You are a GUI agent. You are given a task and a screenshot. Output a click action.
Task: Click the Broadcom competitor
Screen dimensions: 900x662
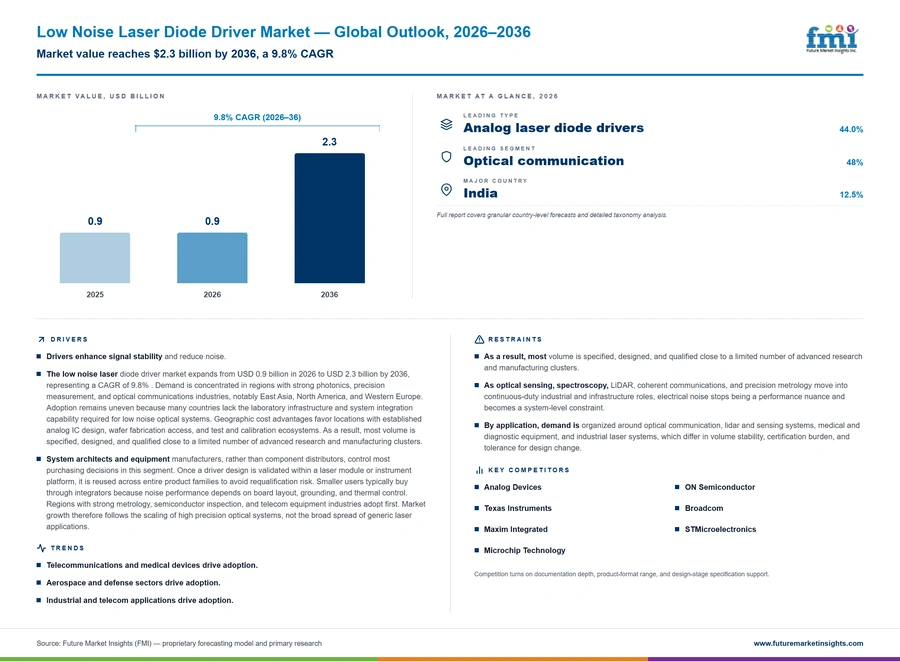pos(704,508)
